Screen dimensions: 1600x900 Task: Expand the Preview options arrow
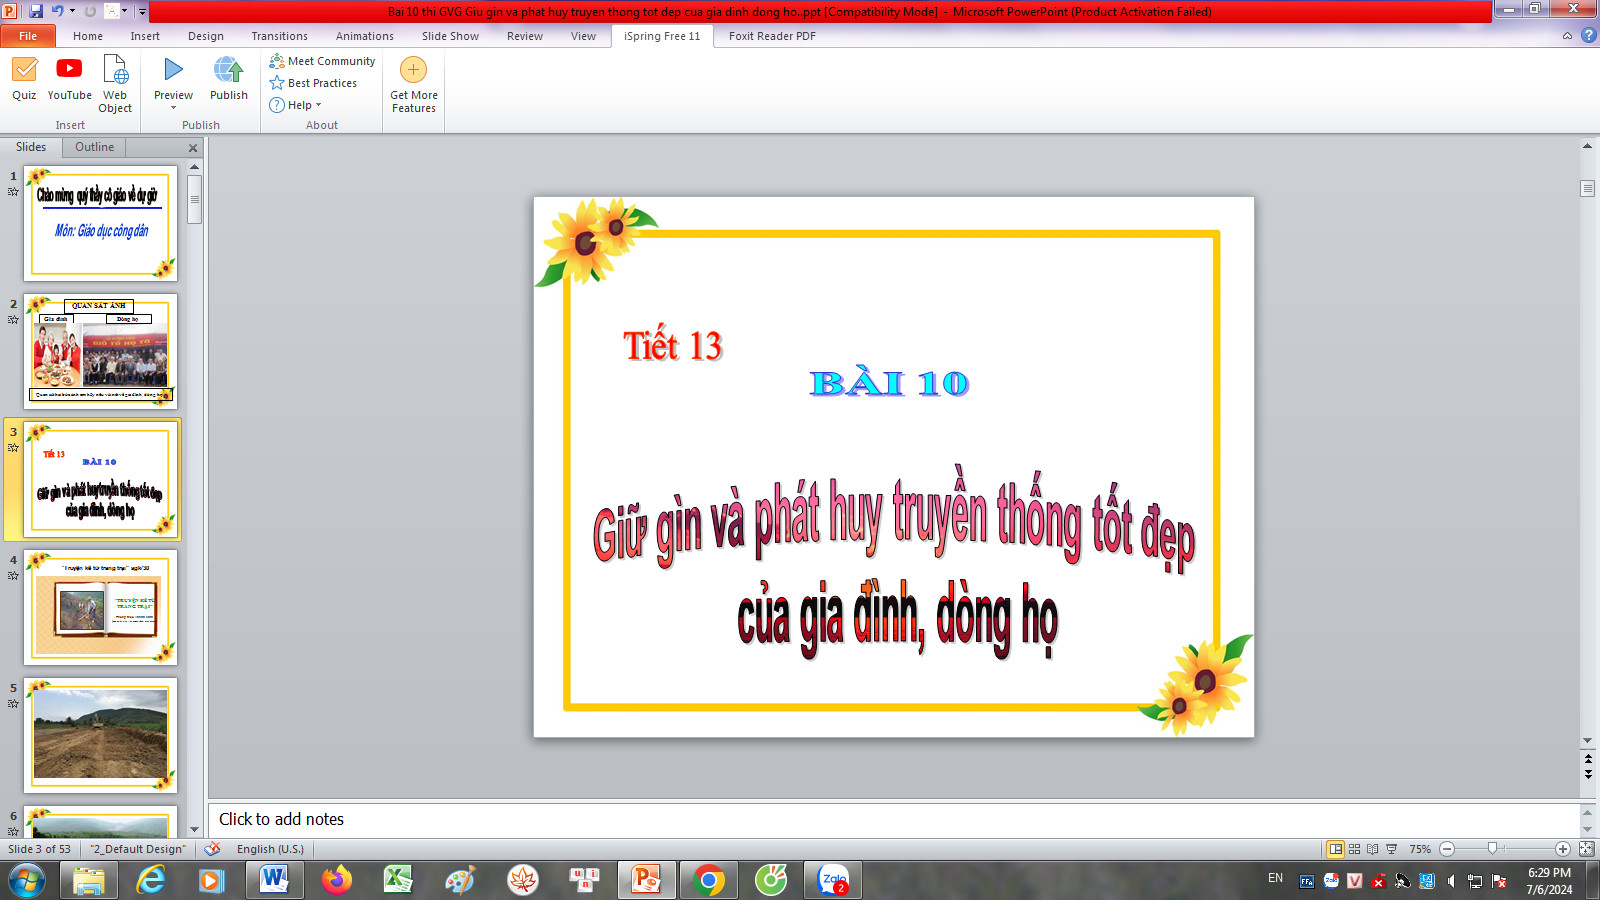click(x=173, y=108)
